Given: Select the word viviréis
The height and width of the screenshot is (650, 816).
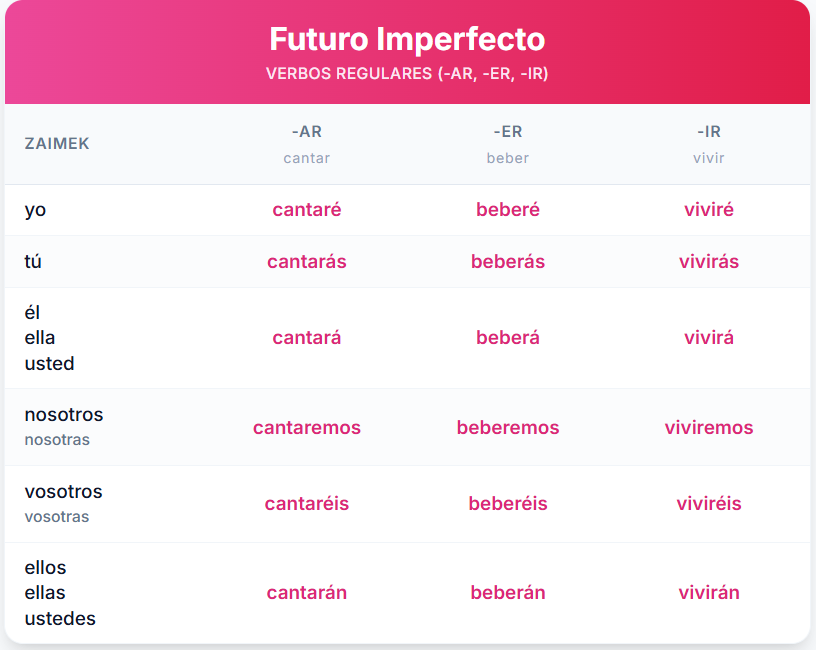Looking at the screenshot, I should click(709, 504).
